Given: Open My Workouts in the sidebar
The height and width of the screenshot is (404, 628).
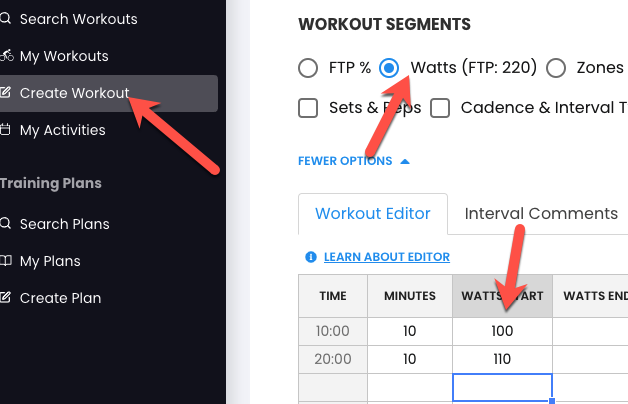Looking at the screenshot, I should [x=64, y=56].
